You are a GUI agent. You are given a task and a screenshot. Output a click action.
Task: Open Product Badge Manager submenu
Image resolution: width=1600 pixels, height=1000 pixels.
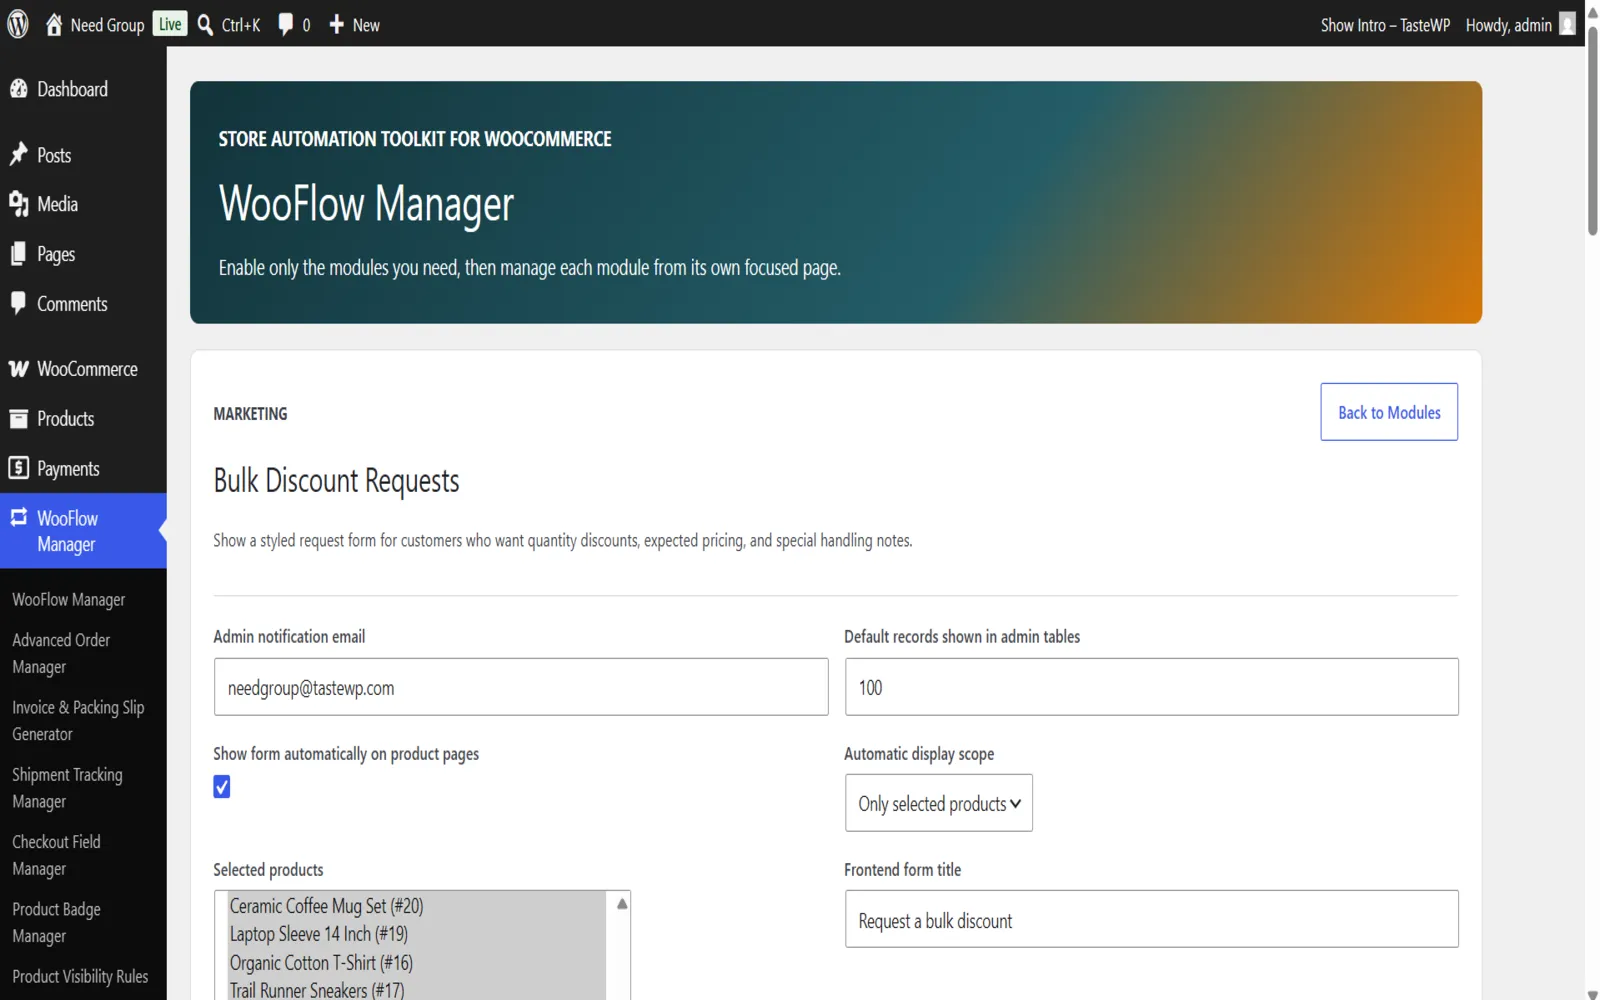pos(56,922)
